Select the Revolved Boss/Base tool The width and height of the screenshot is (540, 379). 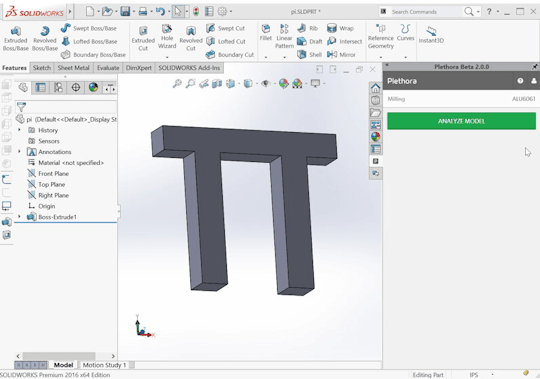[45, 38]
